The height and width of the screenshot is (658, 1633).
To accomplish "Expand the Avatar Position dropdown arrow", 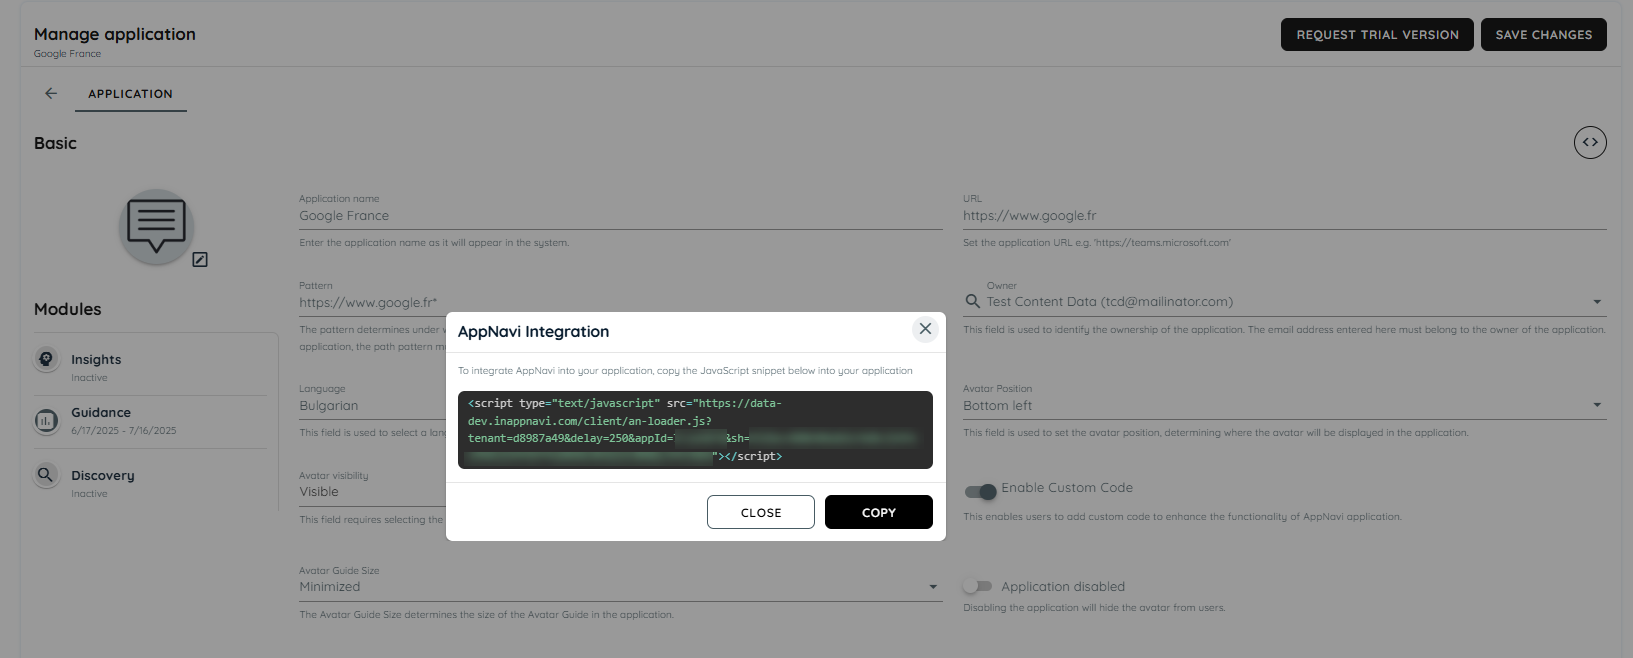I will [x=1597, y=405].
